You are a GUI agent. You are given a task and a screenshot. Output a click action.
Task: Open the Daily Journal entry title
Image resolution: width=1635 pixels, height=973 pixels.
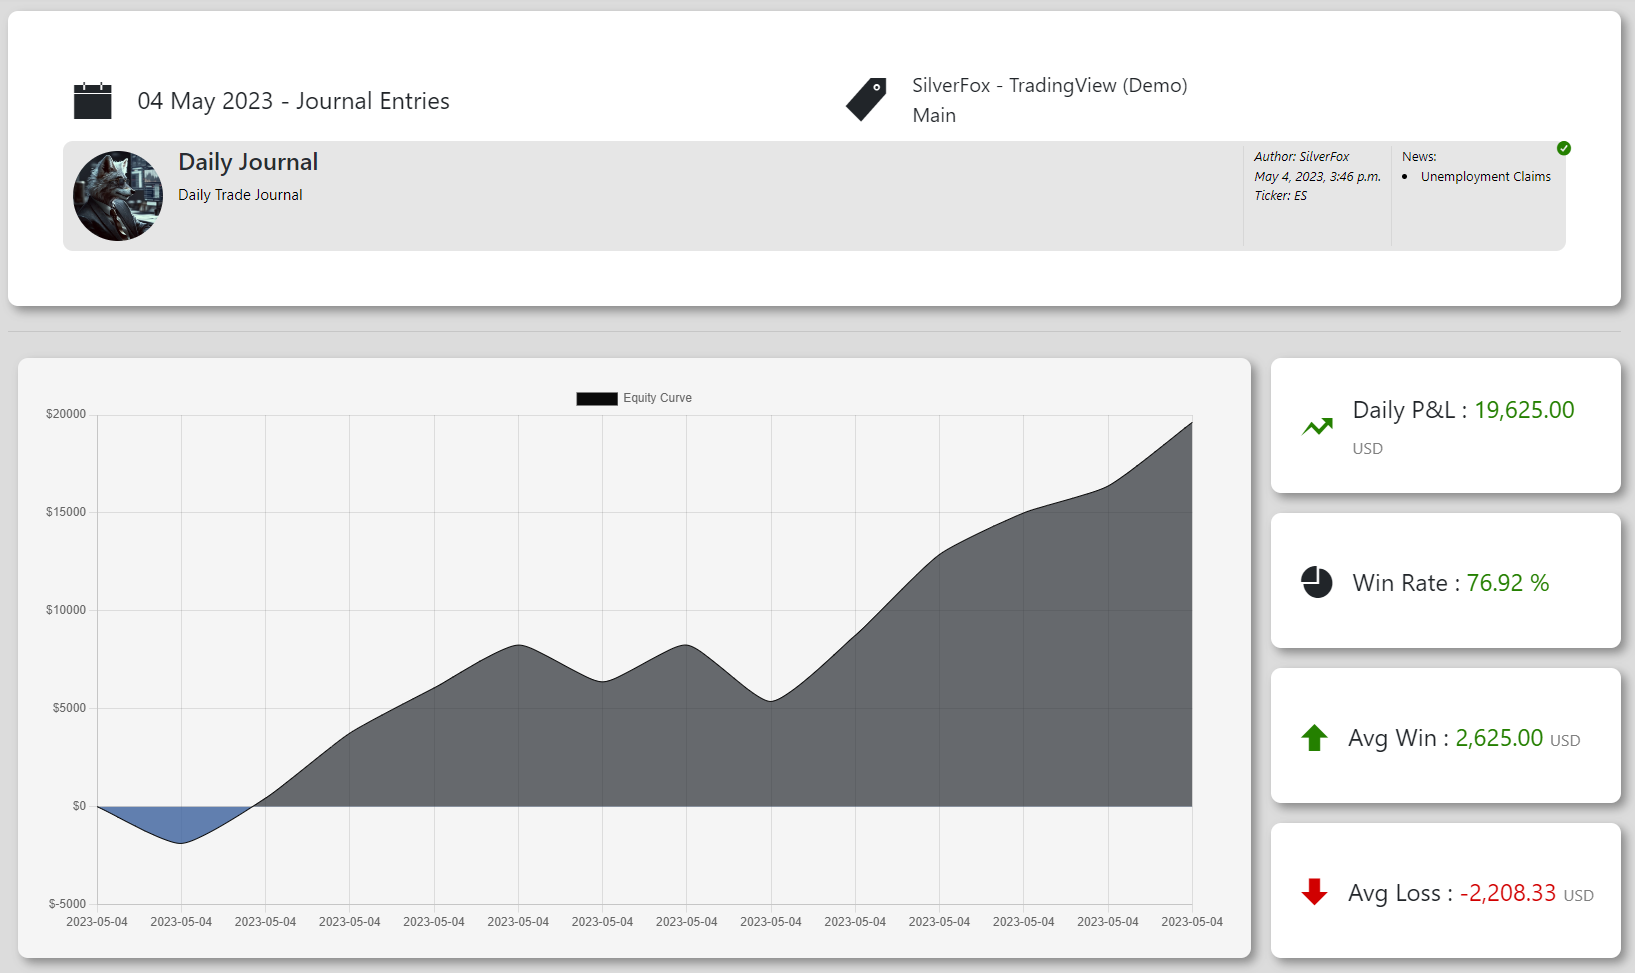coord(248,162)
